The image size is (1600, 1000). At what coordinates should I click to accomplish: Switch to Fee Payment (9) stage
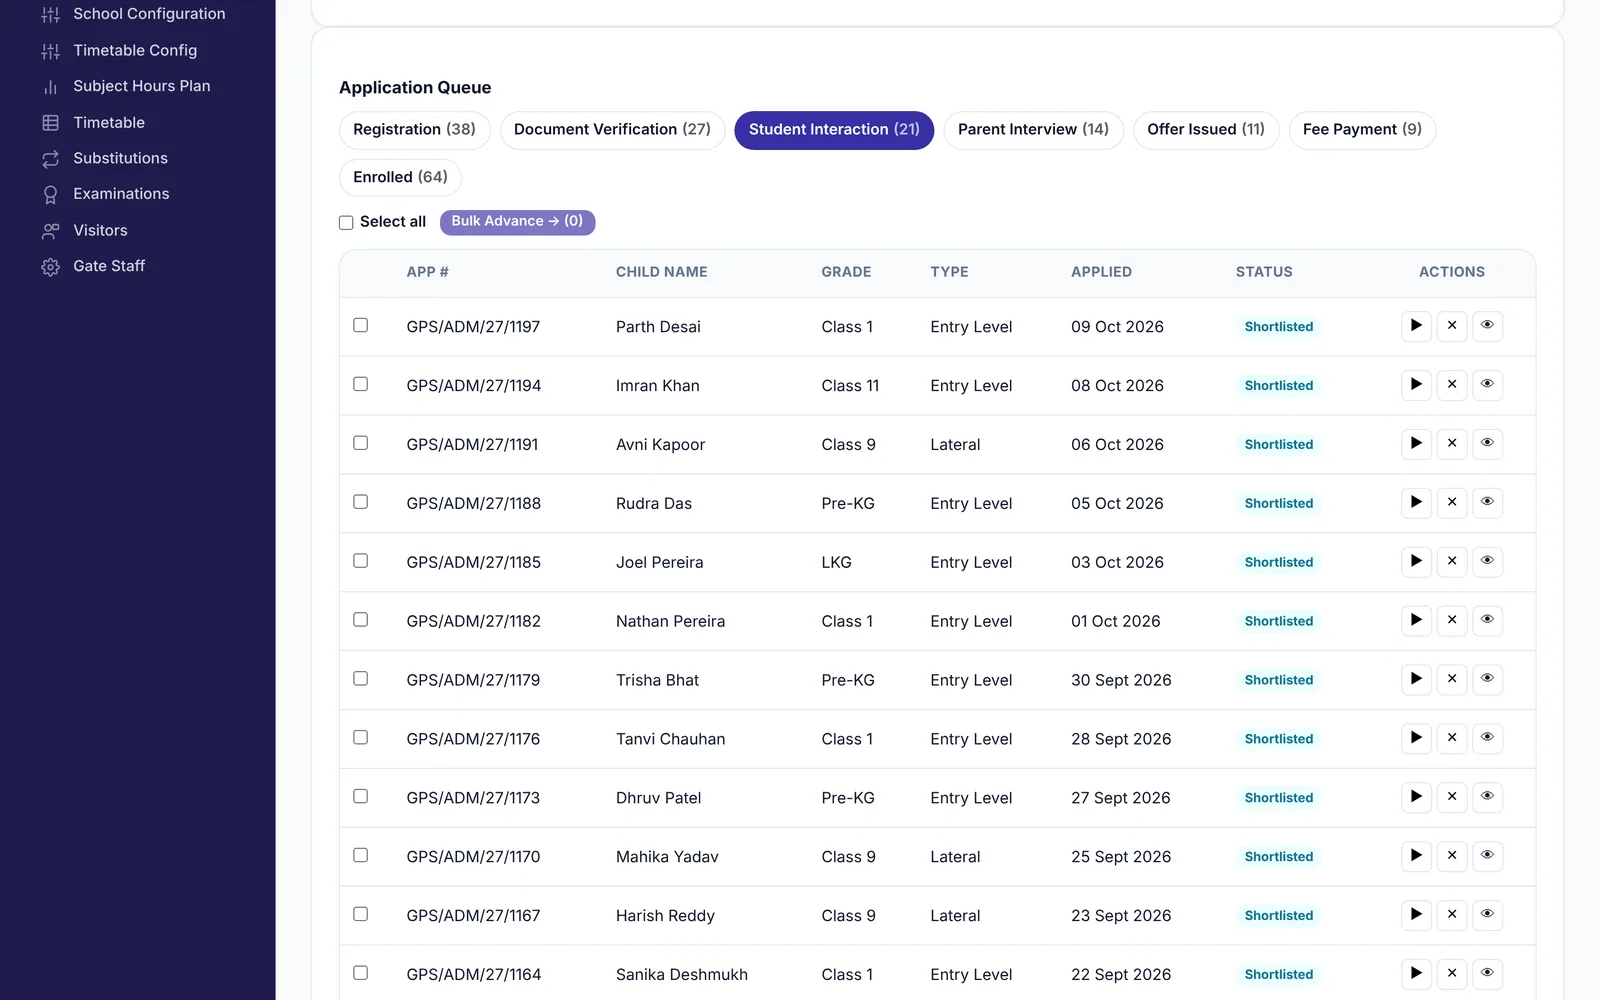1362,130
